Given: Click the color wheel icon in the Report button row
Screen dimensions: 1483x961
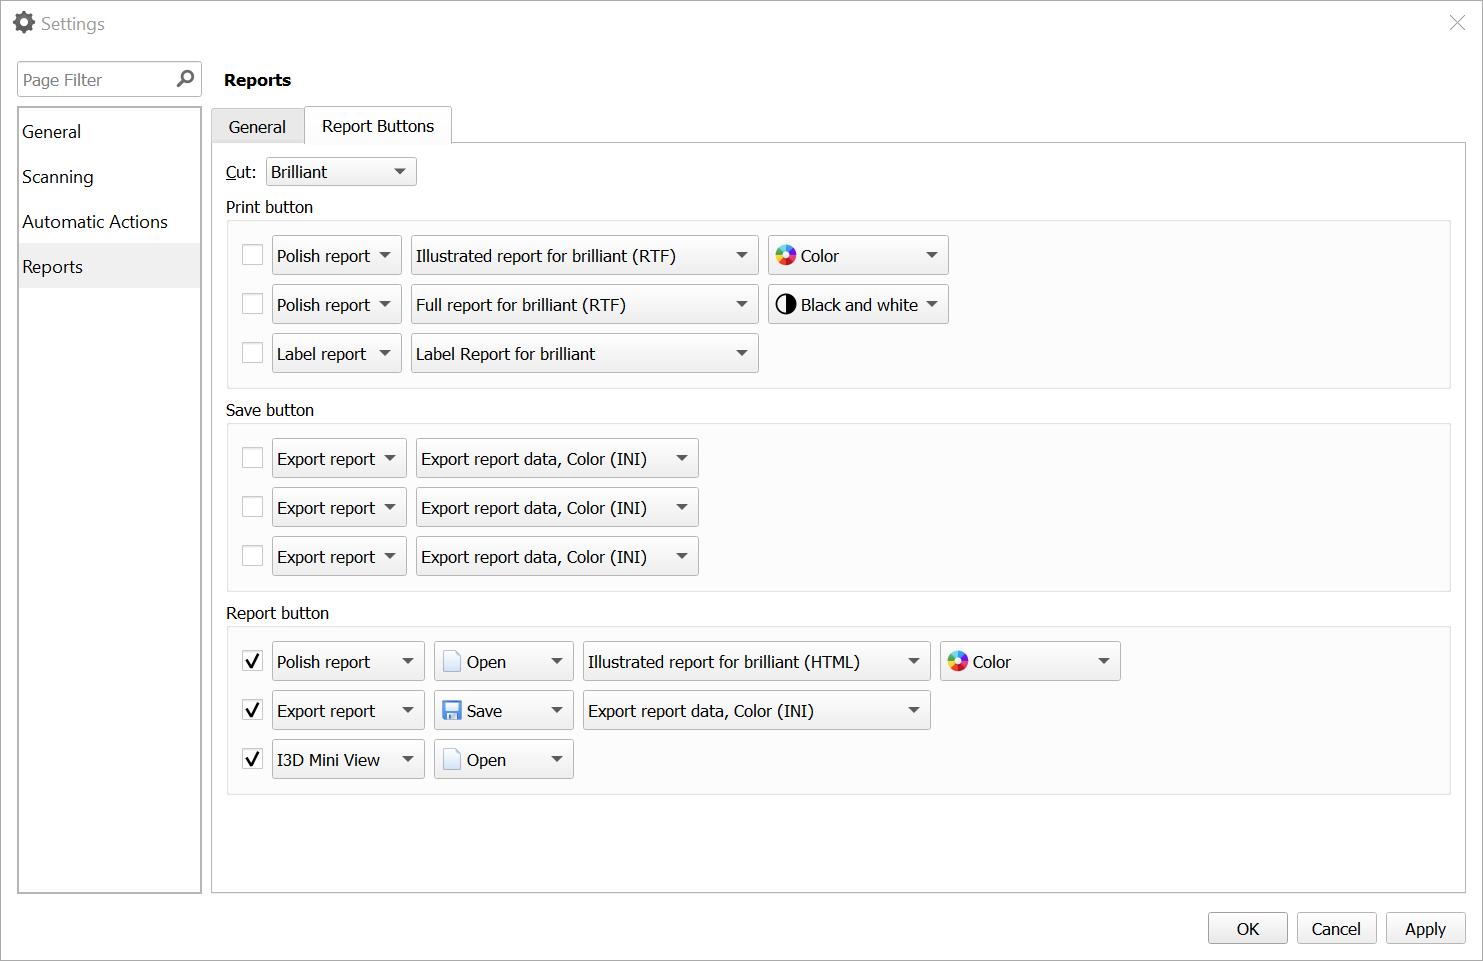Looking at the screenshot, I should point(958,660).
